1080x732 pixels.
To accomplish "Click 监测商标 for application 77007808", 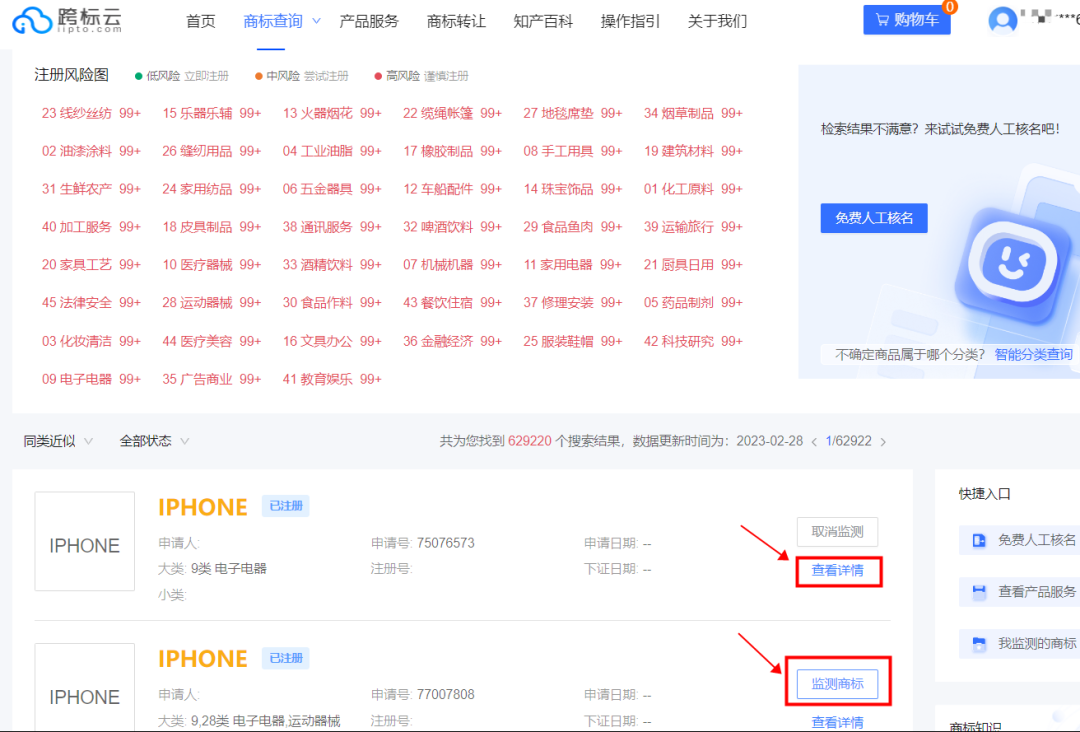I will [837, 684].
